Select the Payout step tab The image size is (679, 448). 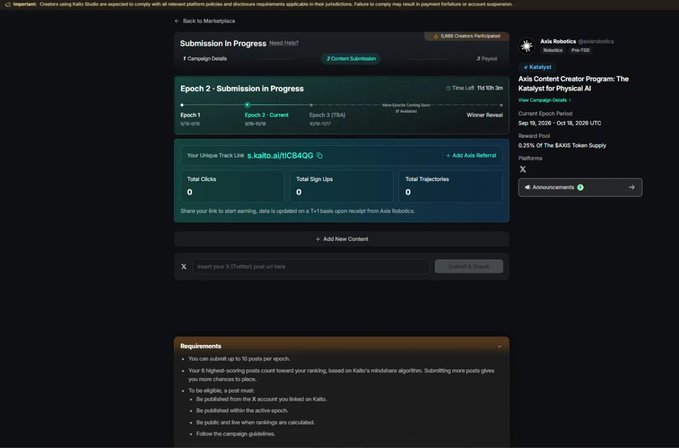point(487,58)
